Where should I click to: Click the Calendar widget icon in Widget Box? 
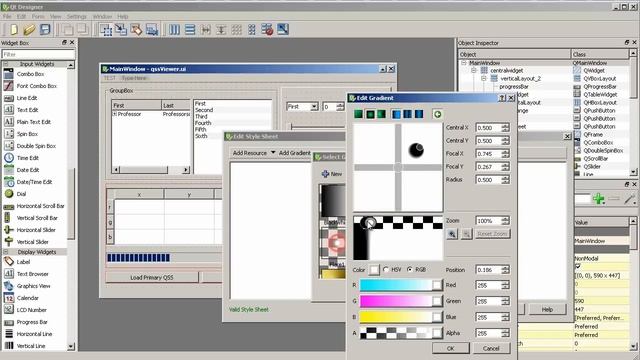tap(9, 298)
